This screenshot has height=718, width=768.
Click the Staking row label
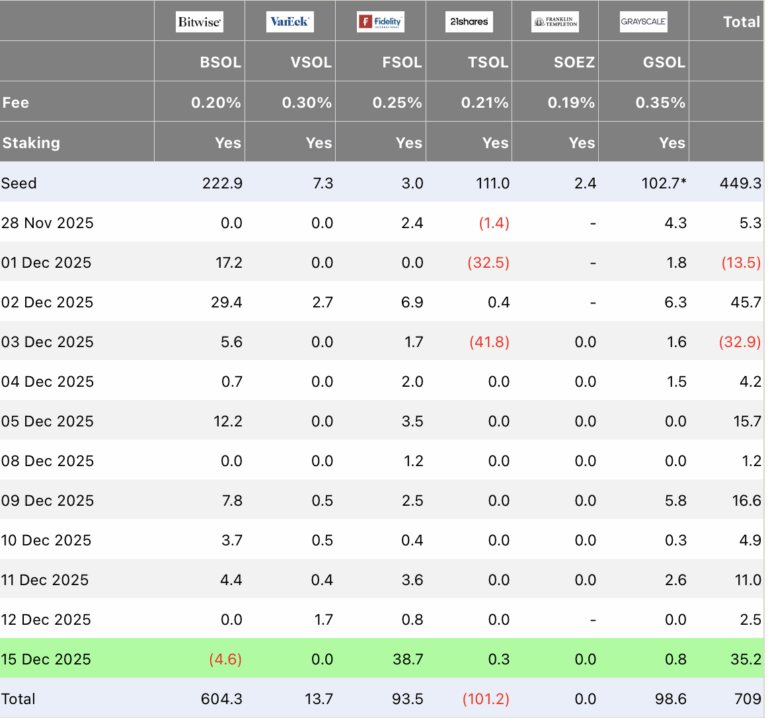coord(31,142)
